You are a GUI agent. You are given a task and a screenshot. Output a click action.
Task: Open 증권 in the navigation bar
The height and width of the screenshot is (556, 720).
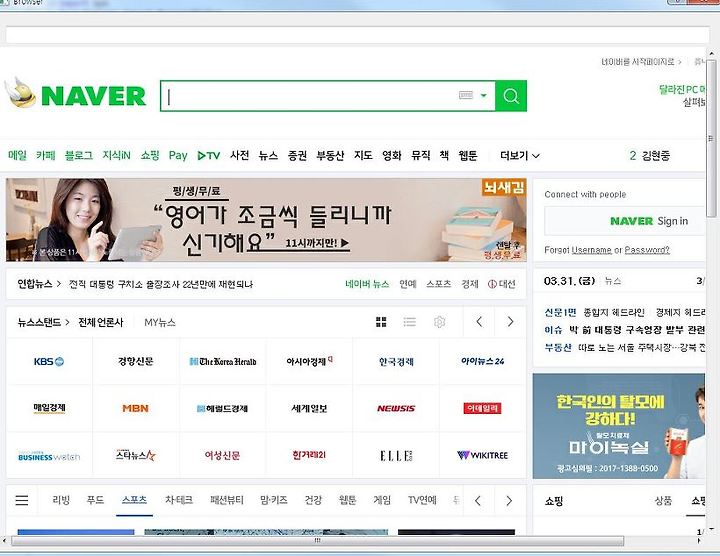(x=297, y=156)
